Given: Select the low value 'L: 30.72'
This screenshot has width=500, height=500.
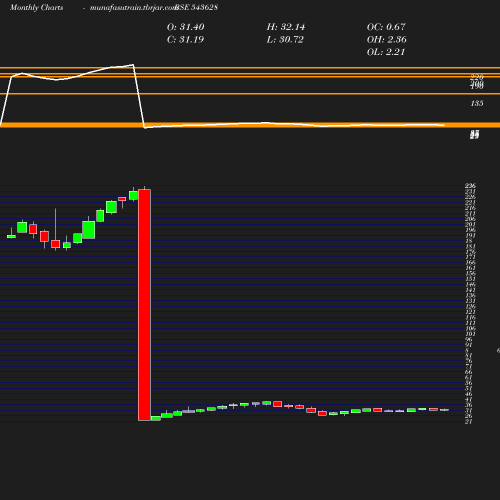Looking at the screenshot, I should click(x=285, y=39).
